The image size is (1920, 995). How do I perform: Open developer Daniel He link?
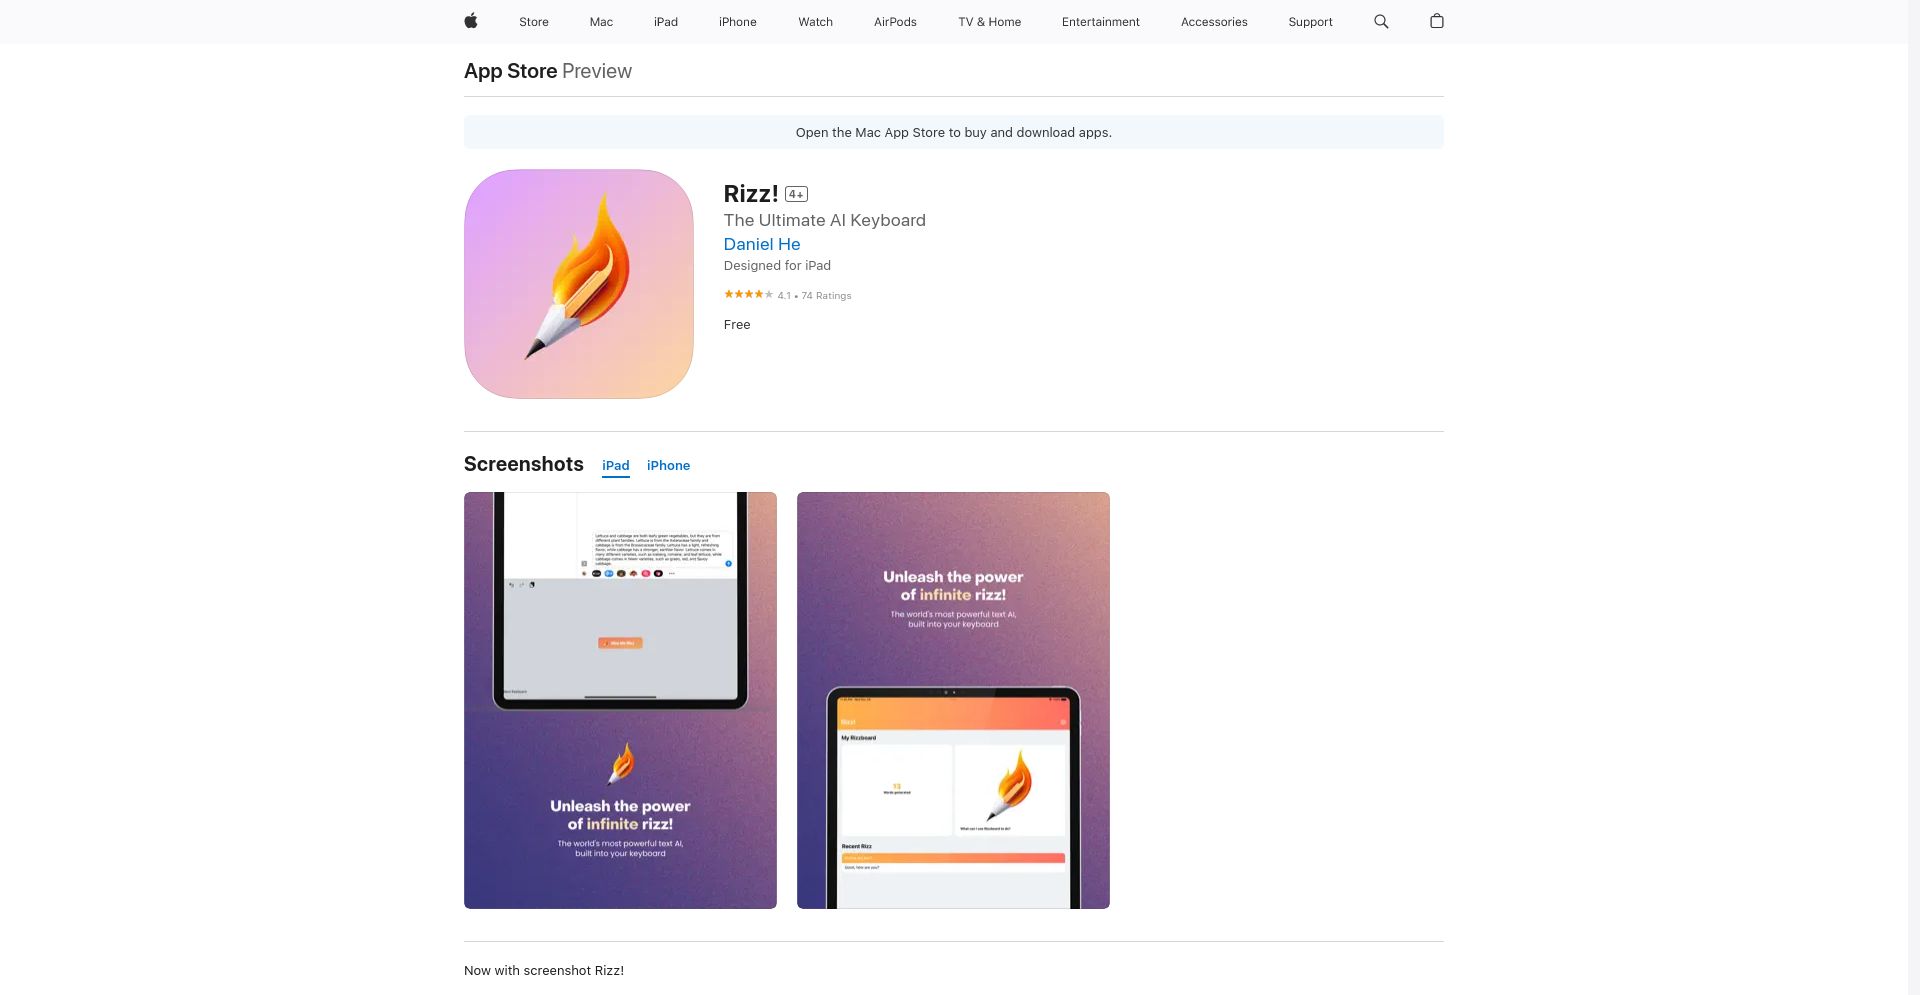click(x=762, y=244)
